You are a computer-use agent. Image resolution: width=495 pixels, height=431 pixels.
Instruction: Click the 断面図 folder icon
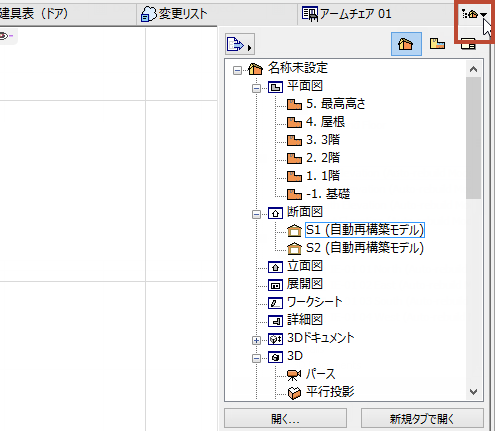click(275, 213)
